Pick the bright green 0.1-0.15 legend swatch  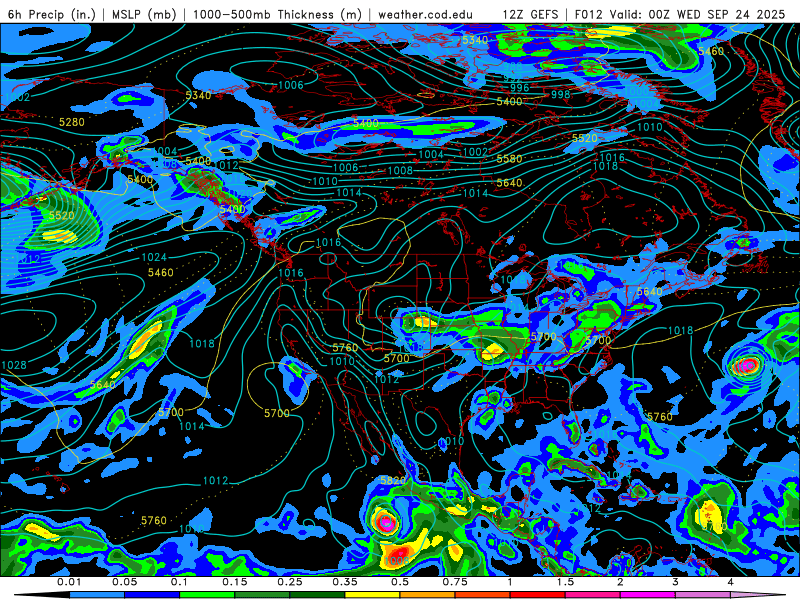(207, 595)
